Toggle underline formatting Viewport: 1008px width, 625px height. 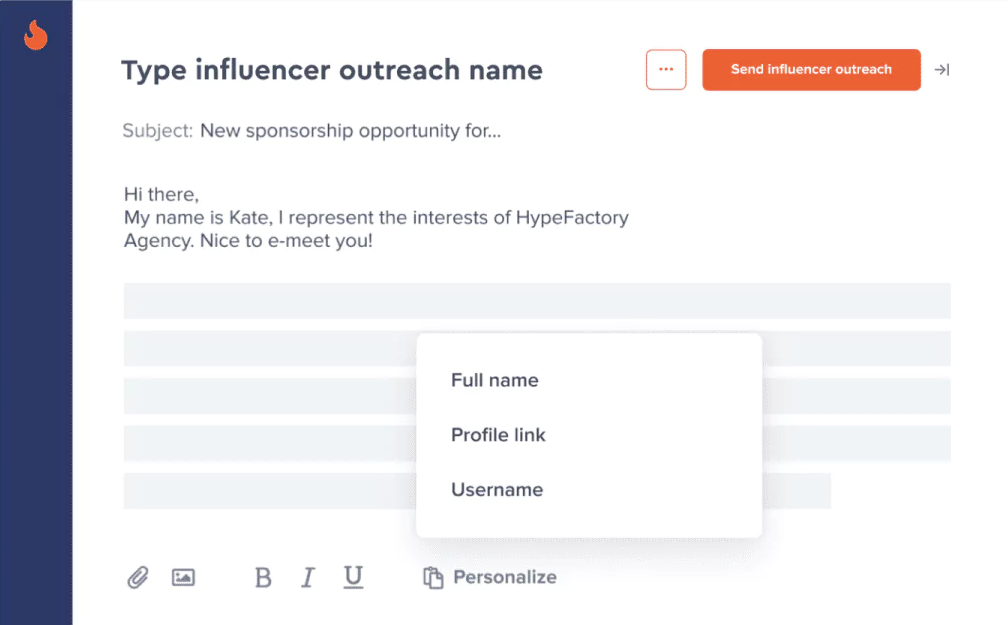click(353, 576)
